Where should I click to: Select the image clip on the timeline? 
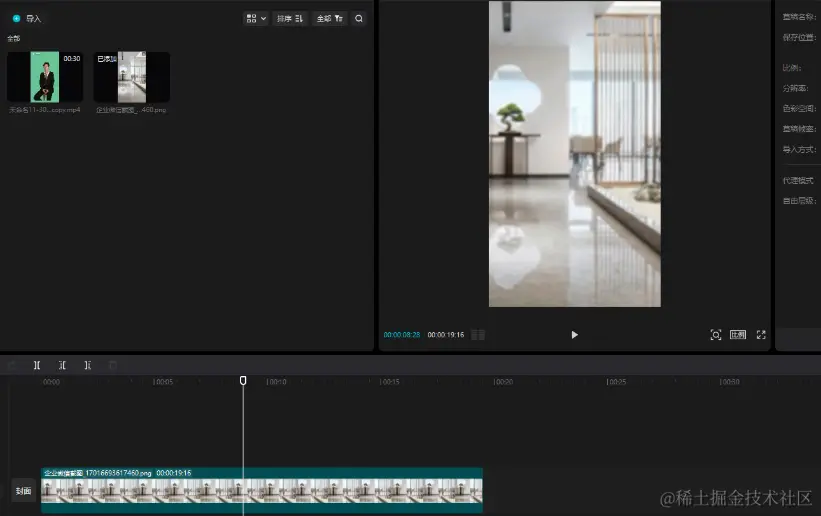click(262, 490)
